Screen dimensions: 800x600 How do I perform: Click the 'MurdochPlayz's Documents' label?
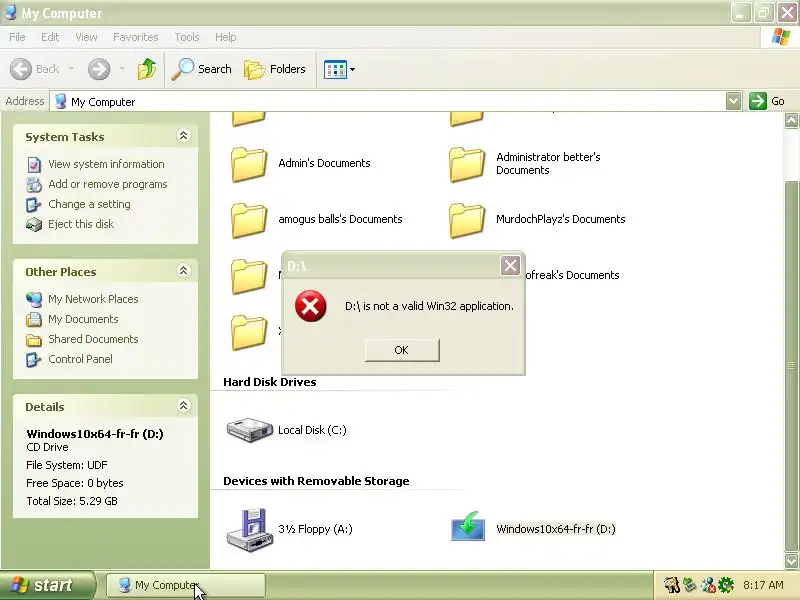tap(560, 219)
